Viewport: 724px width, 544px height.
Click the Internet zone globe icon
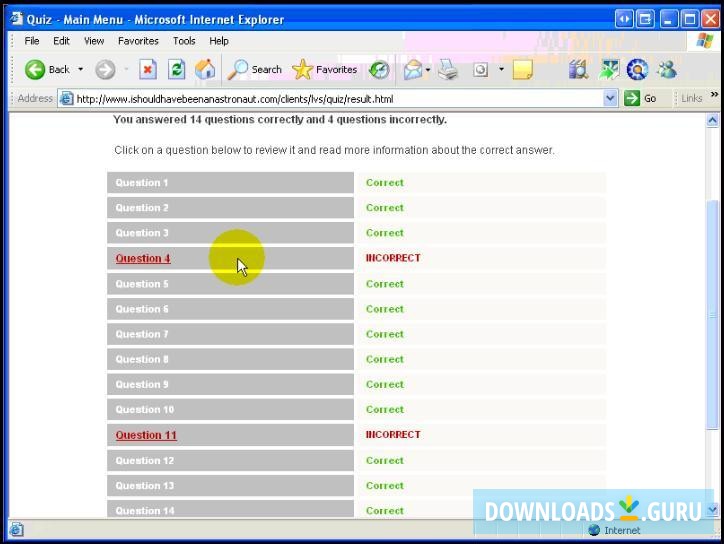pos(595,530)
